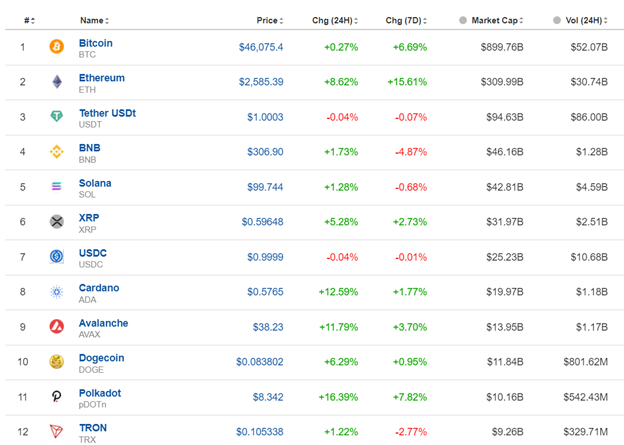Sort by Chg (7D) column header
Screen dimensions: 624x445
click(x=408, y=20)
